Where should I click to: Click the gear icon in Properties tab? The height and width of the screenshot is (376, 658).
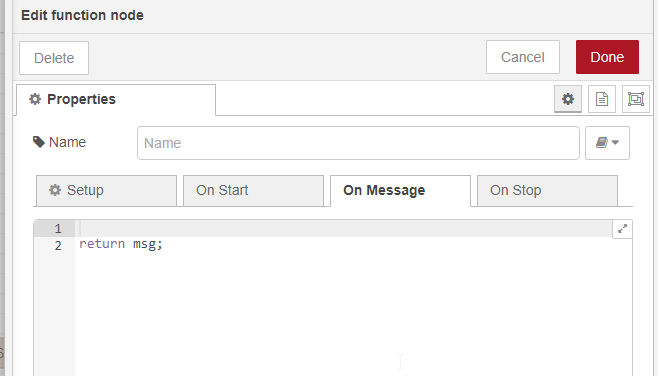point(35,99)
